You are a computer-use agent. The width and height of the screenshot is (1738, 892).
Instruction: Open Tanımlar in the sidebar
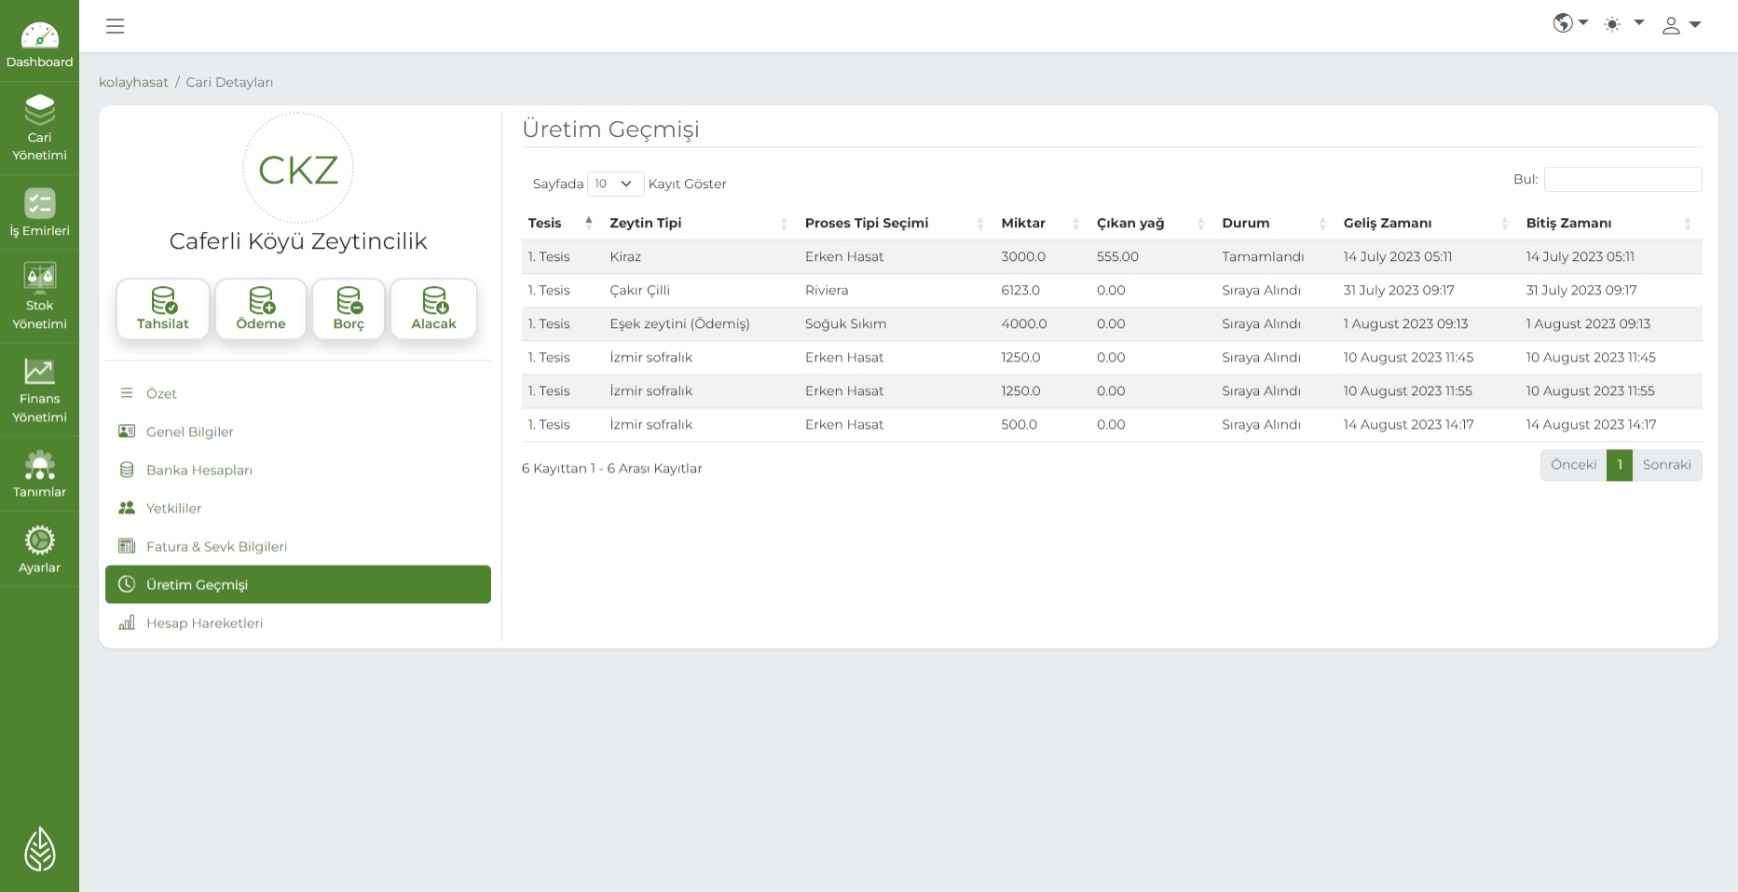(x=39, y=473)
